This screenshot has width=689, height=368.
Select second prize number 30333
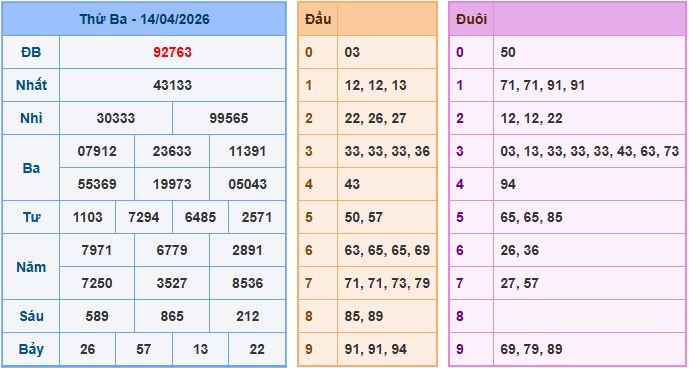116,118
